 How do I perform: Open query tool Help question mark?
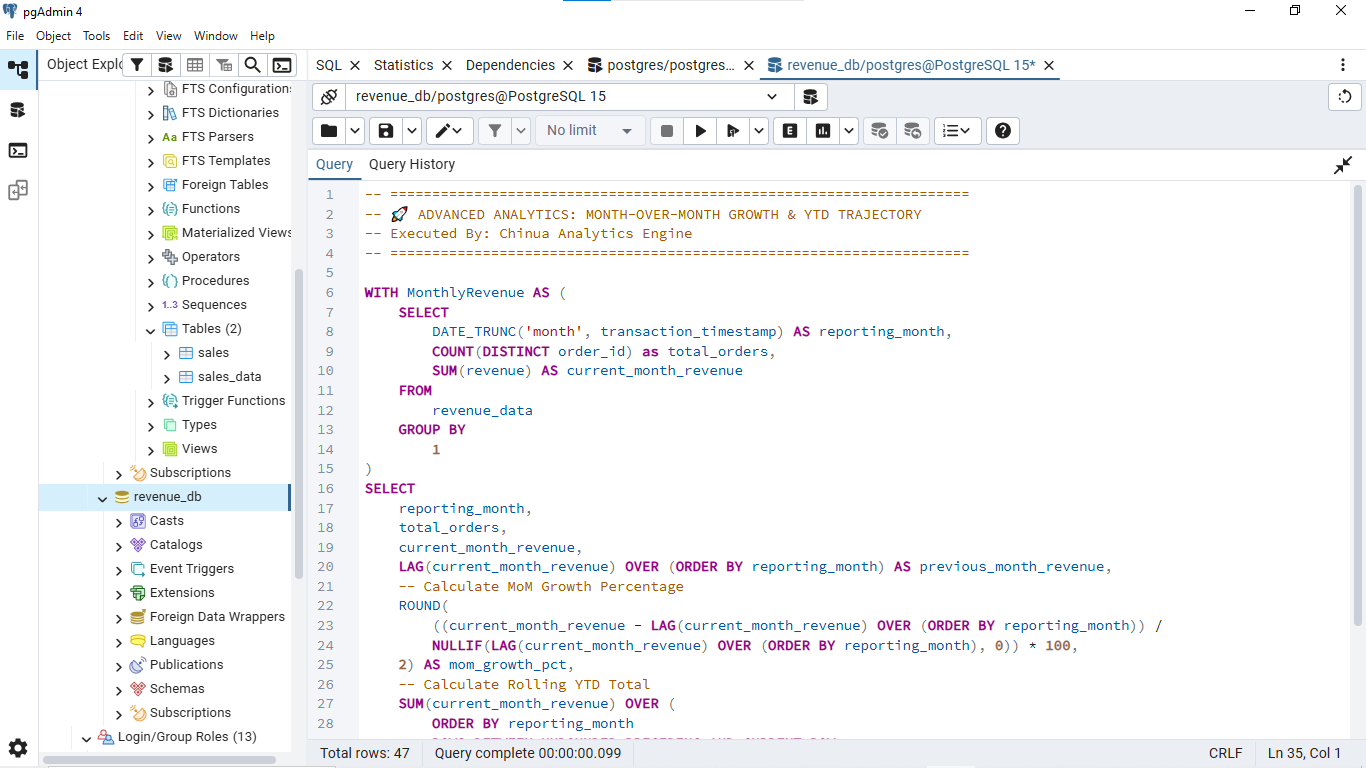(x=1003, y=131)
